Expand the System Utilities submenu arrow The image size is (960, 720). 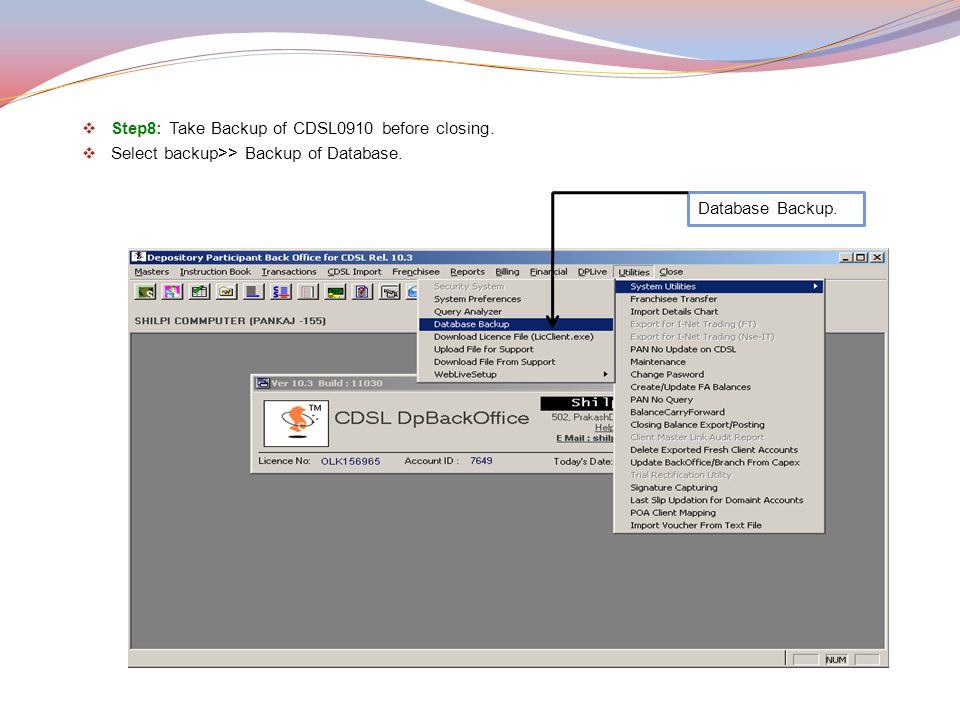[816, 287]
